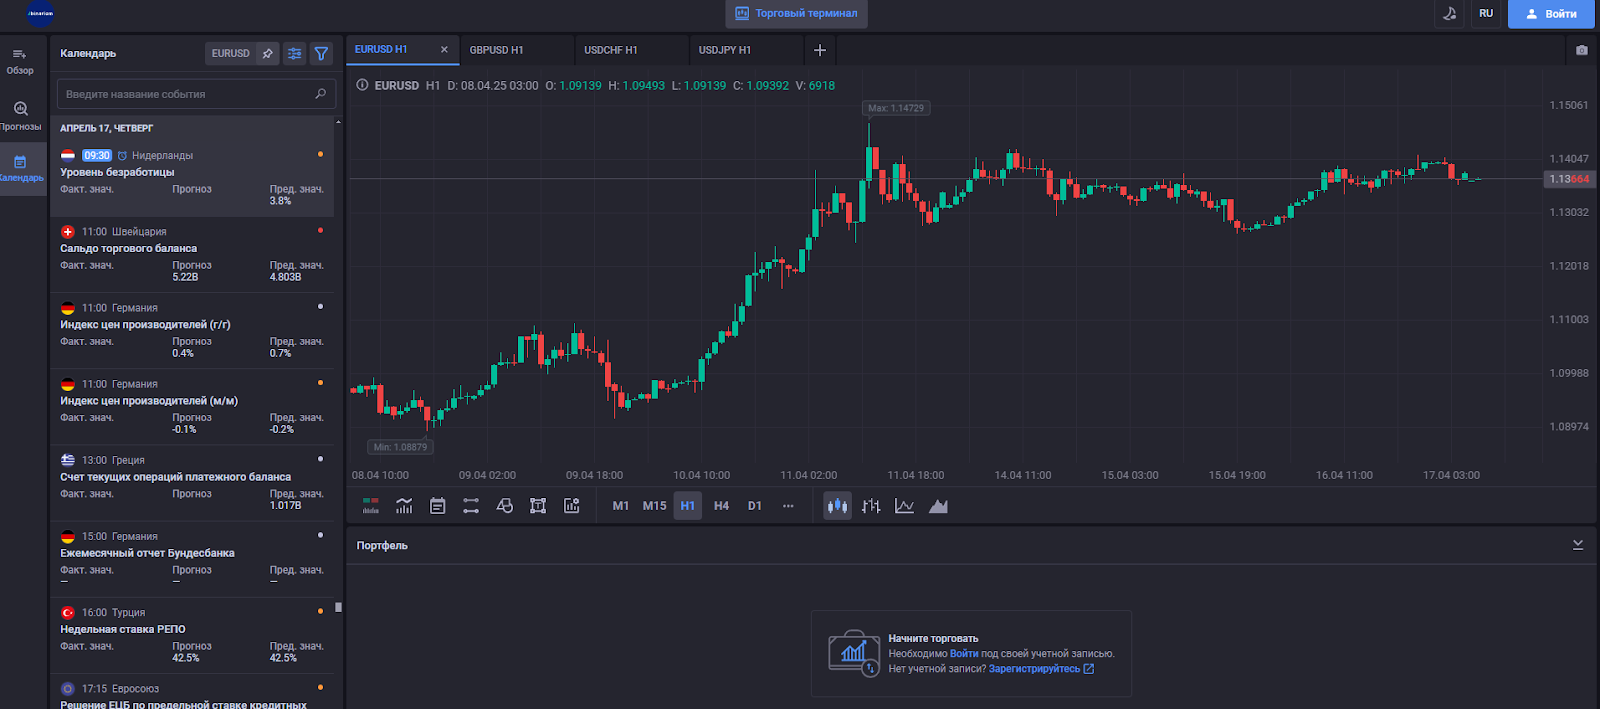This screenshot has width=1600, height=709.
Task: Open Индекс цен производителей (м/м) event
Action: [x=192, y=407]
